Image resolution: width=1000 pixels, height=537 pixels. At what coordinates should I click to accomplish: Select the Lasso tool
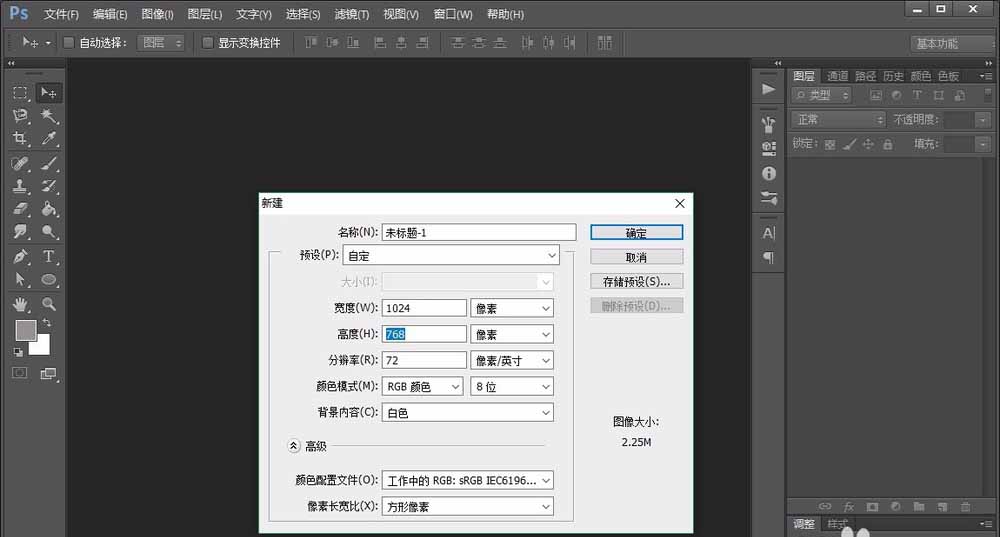click(x=20, y=115)
